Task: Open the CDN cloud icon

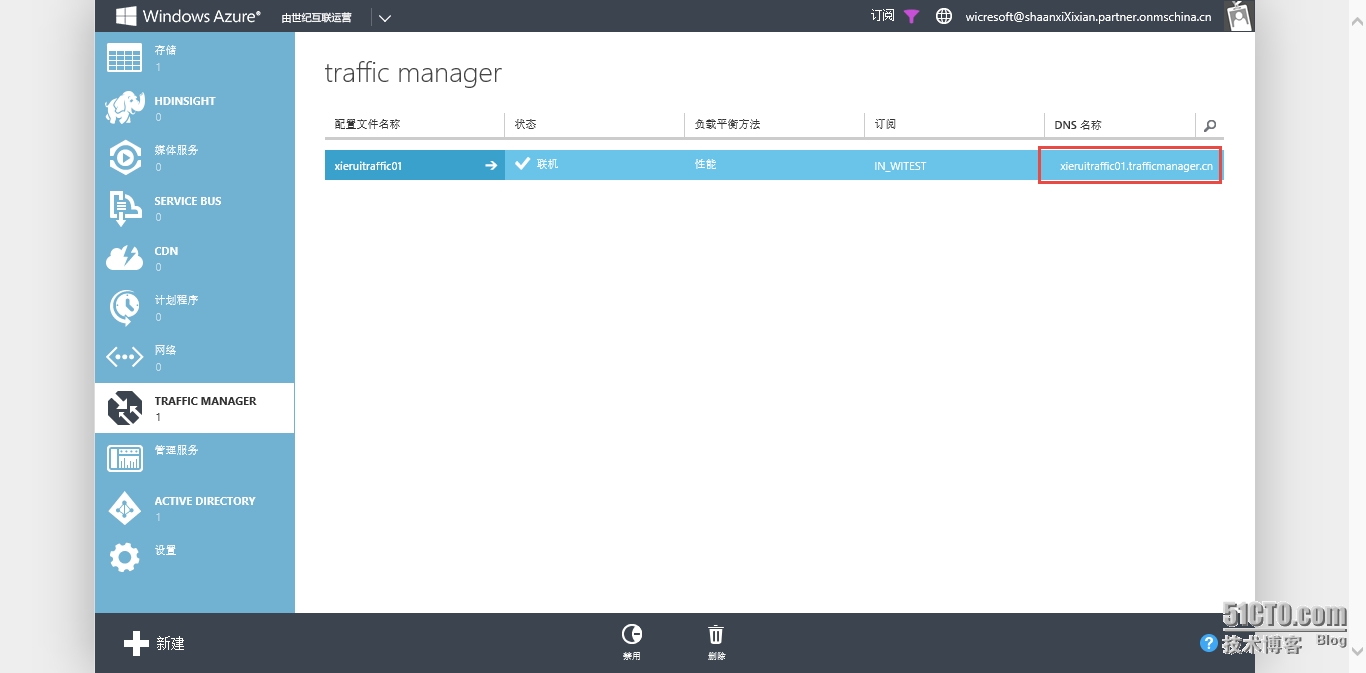Action: (x=125, y=258)
